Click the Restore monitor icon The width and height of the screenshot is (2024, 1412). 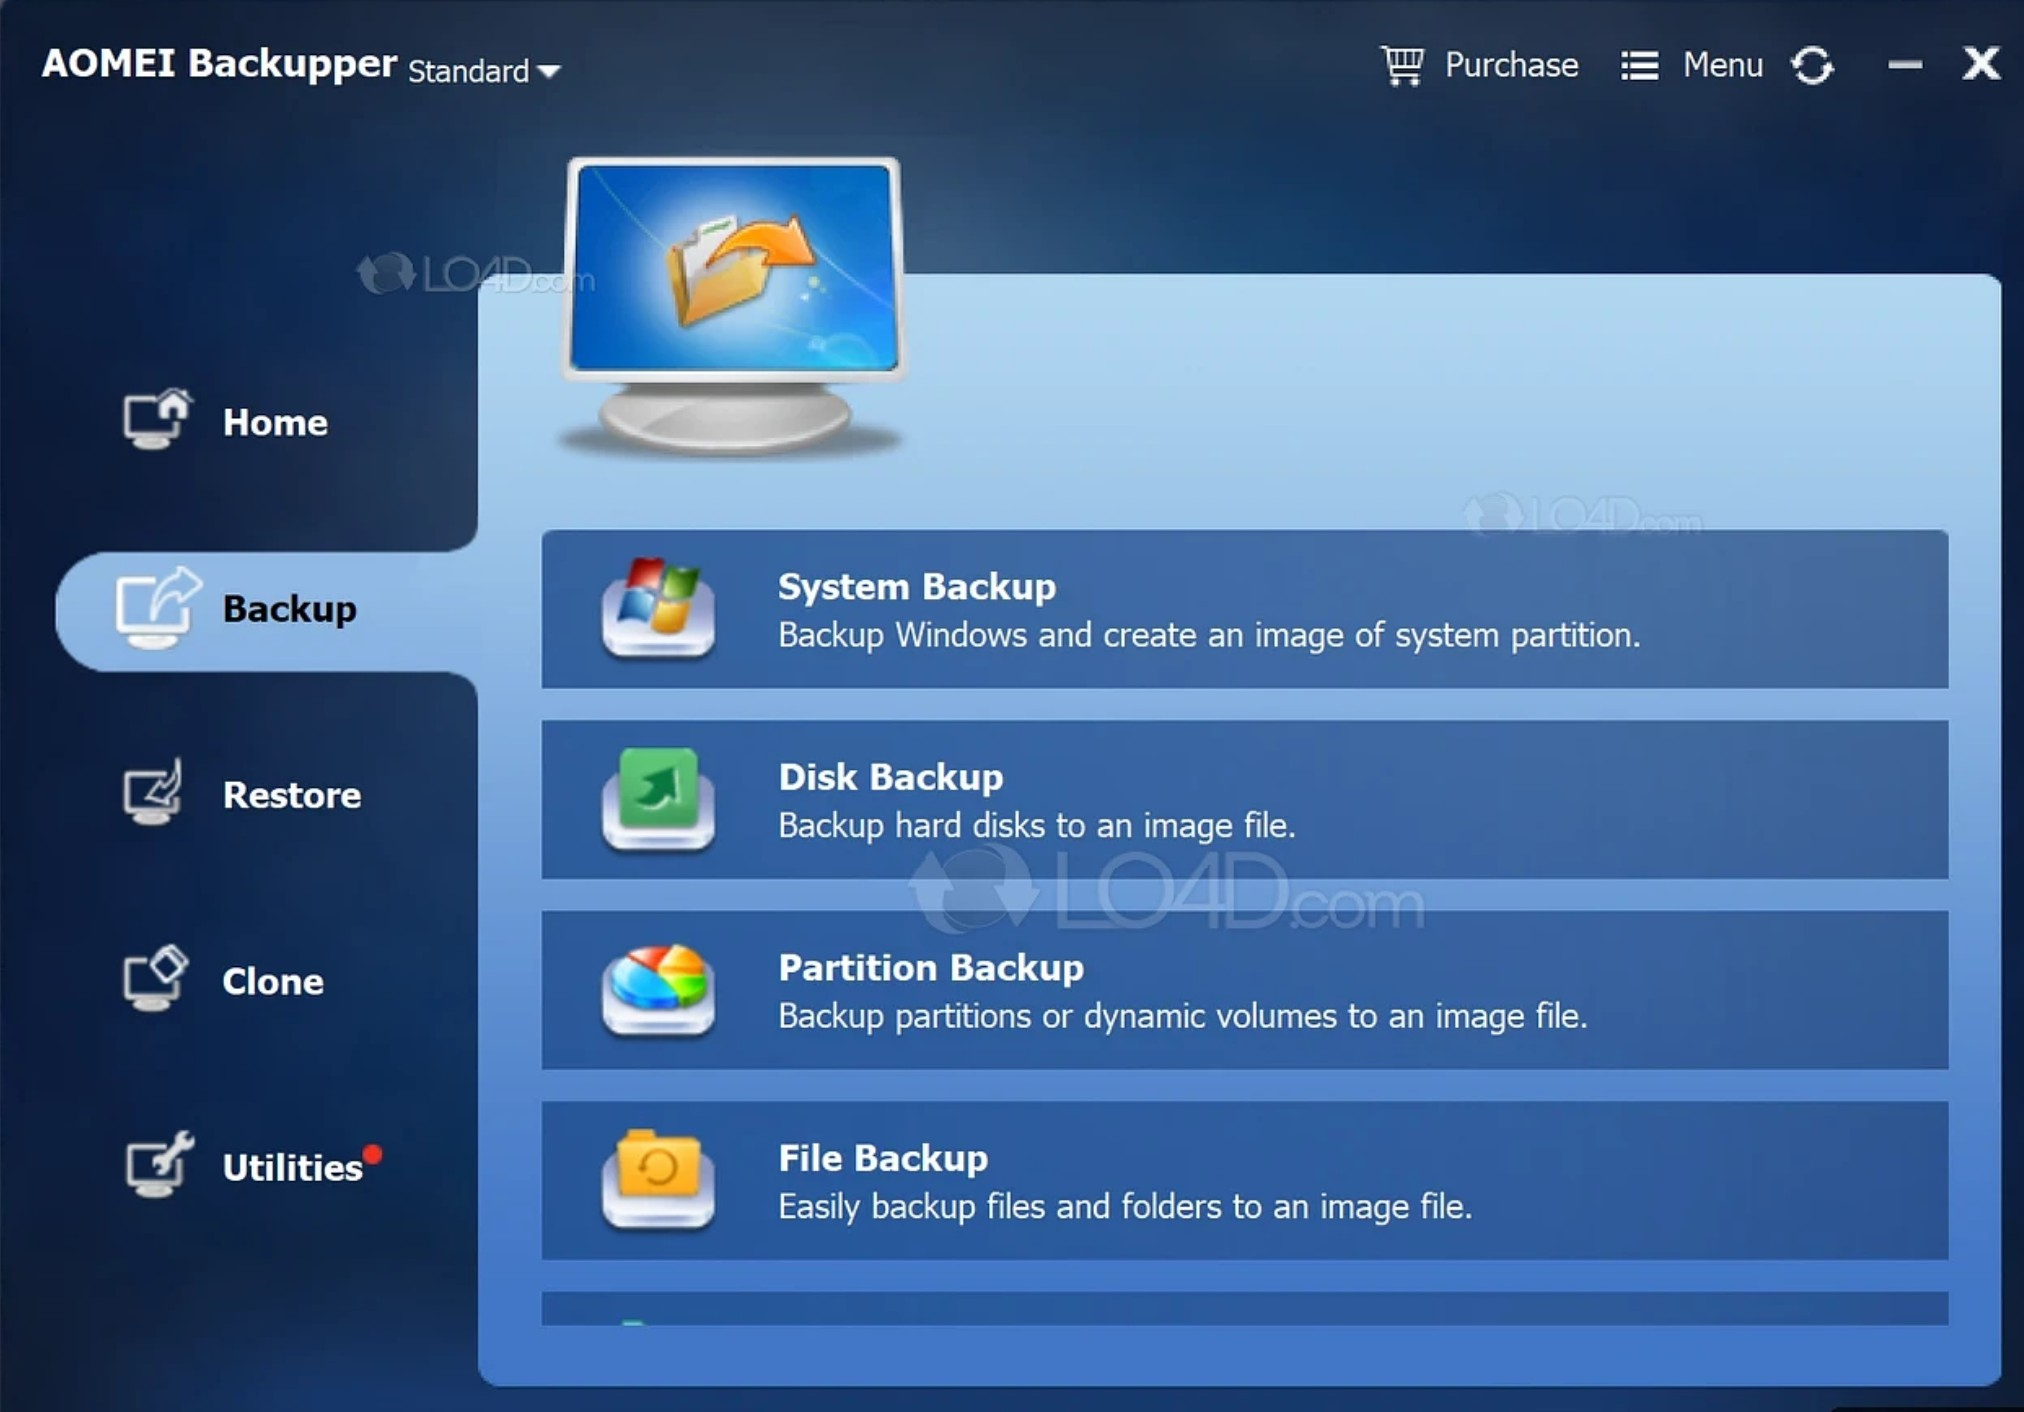coord(154,792)
